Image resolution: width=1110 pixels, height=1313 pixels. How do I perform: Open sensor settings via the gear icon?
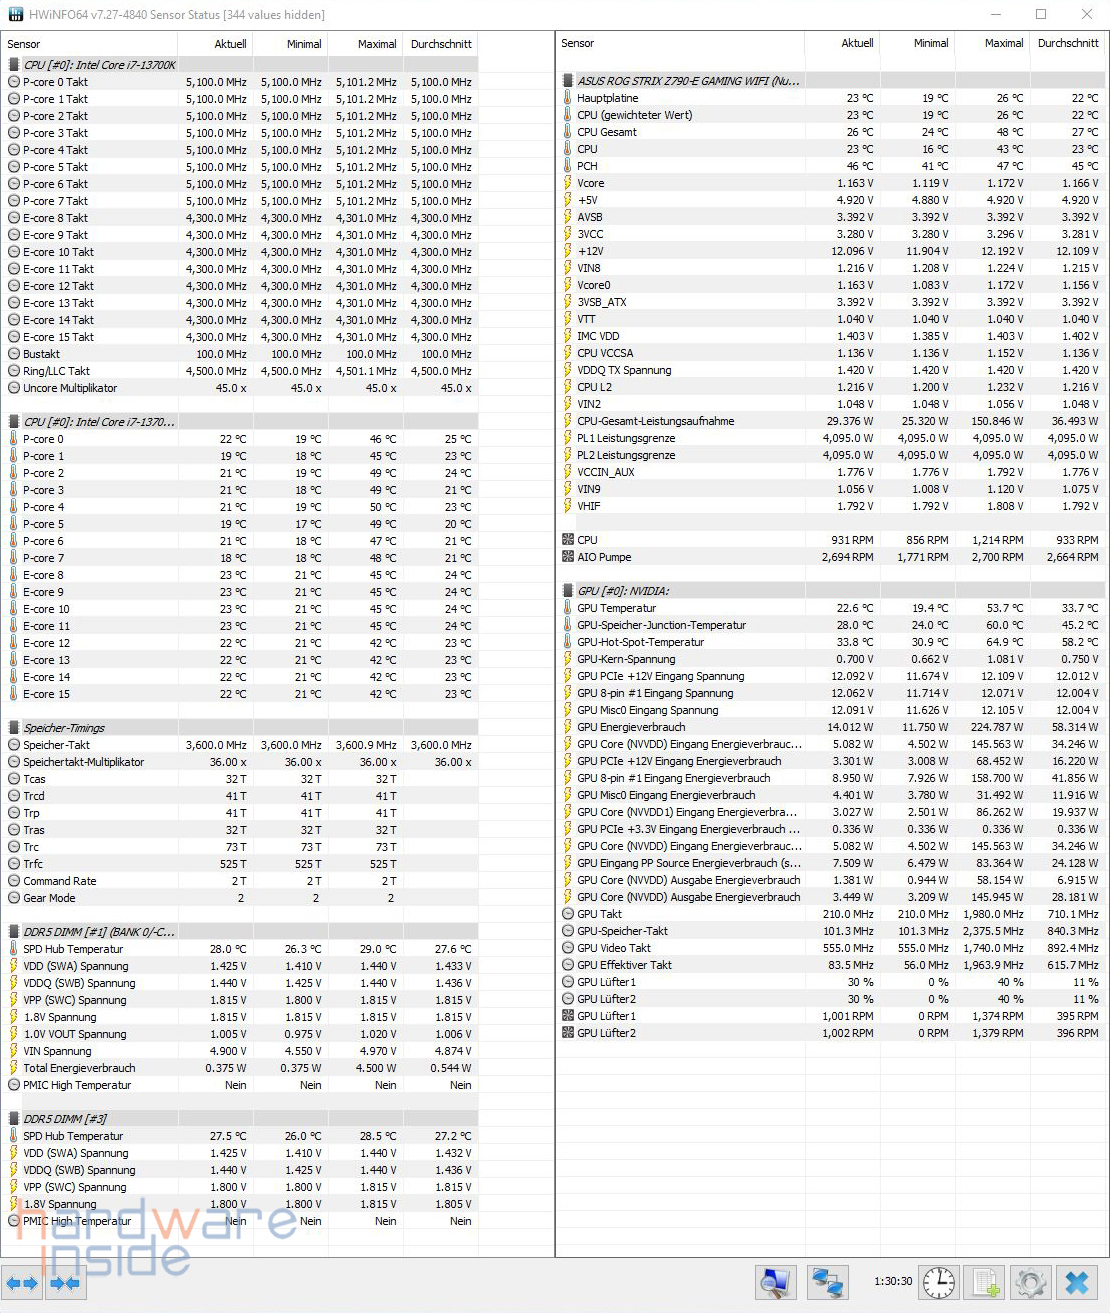pyautogui.click(x=1031, y=1282)
